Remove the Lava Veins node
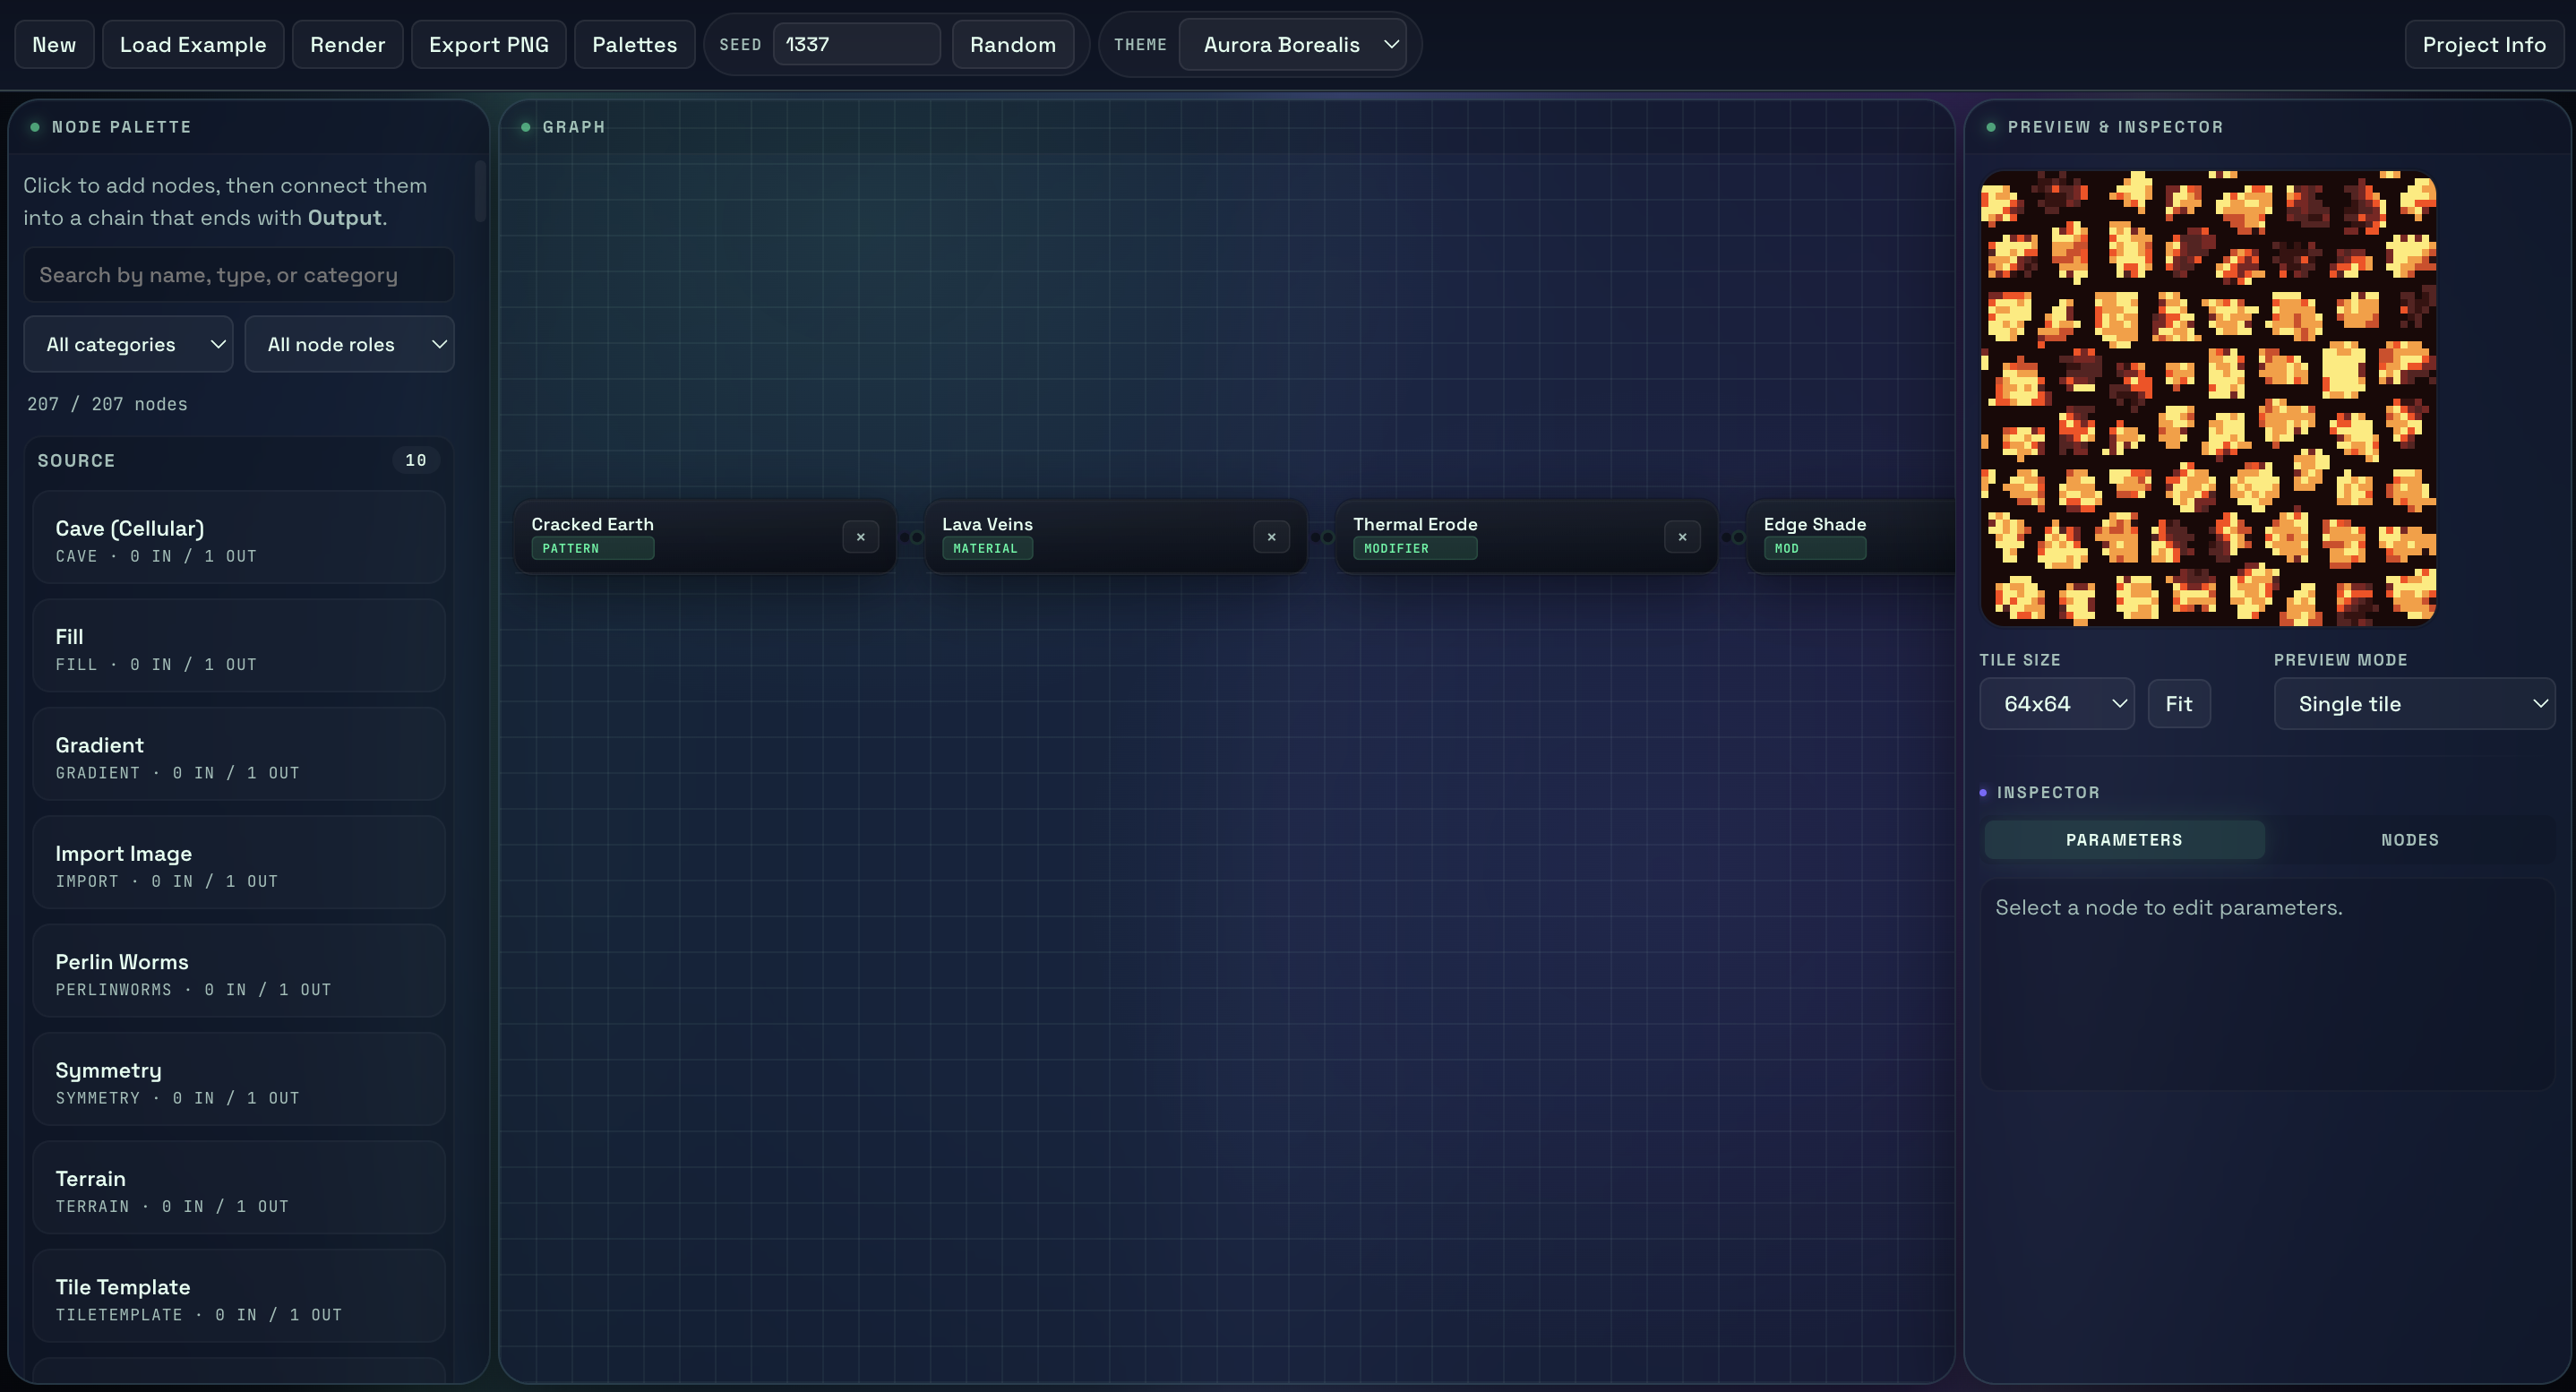 (1271, 537)
